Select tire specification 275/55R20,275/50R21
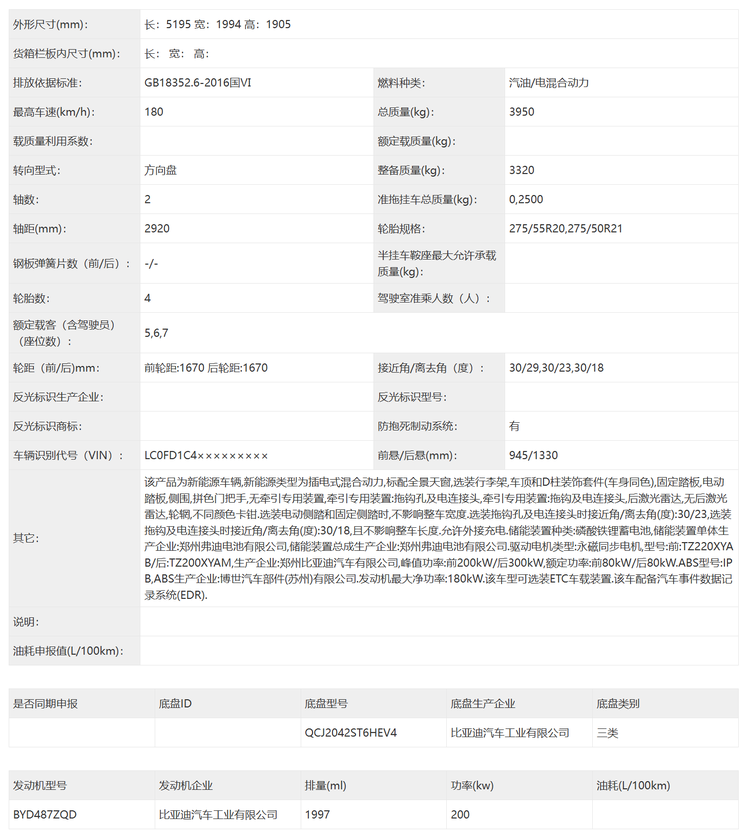 [566, 229]
